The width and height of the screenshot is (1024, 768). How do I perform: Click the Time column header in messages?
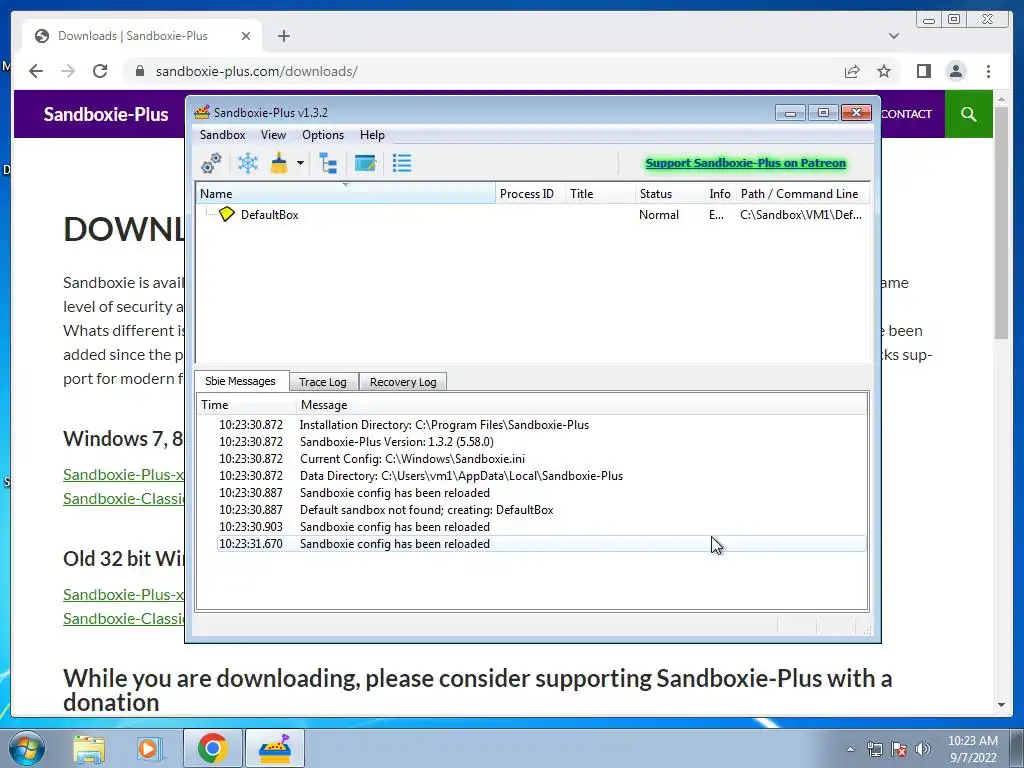247,405
